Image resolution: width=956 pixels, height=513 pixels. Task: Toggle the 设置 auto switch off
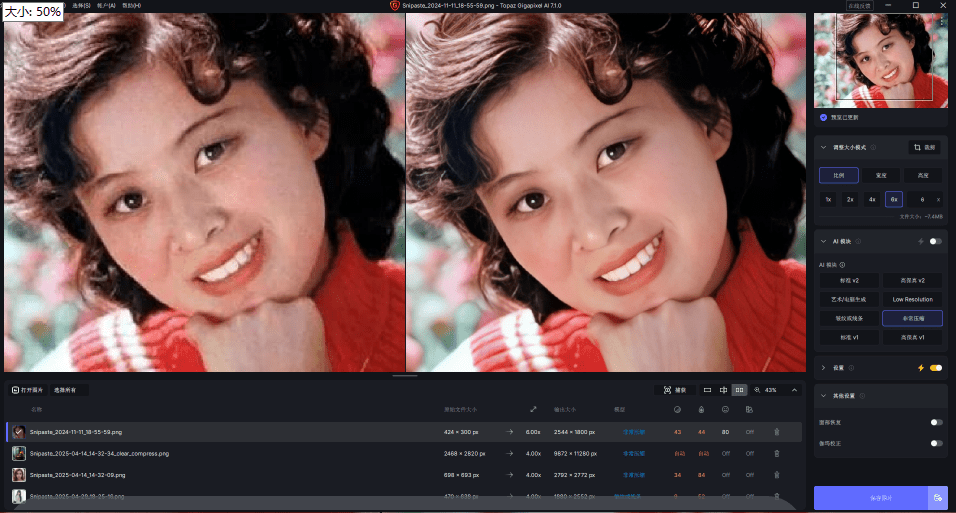(x=936, y=368)
